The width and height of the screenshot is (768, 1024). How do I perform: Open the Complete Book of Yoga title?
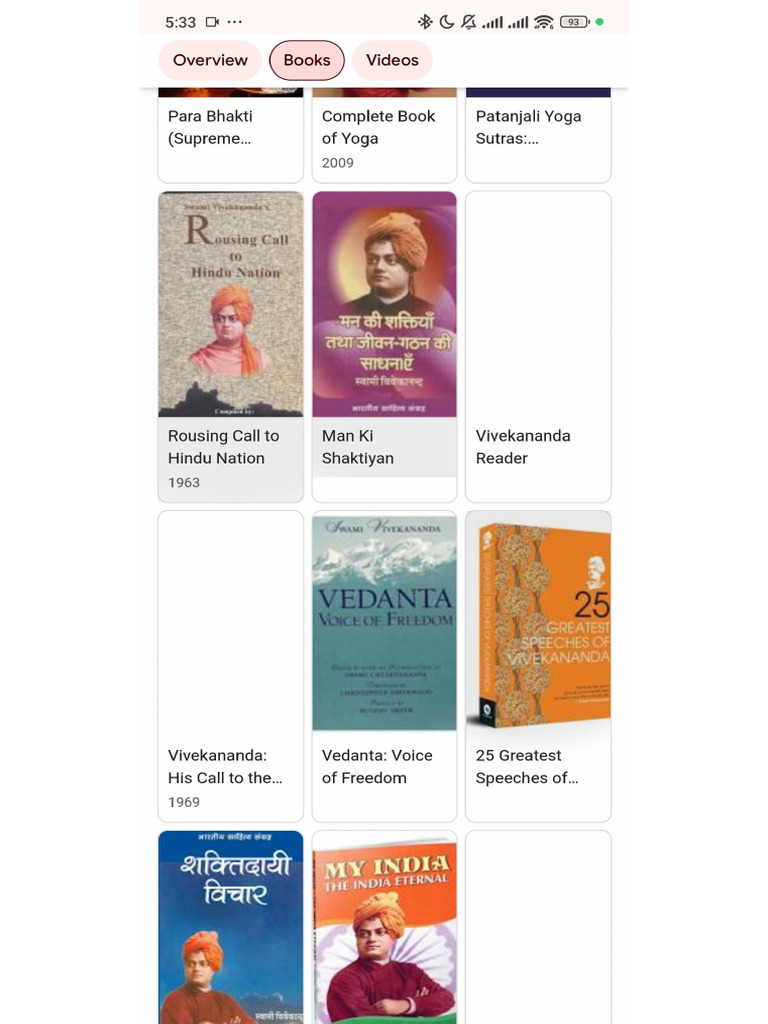379,127
